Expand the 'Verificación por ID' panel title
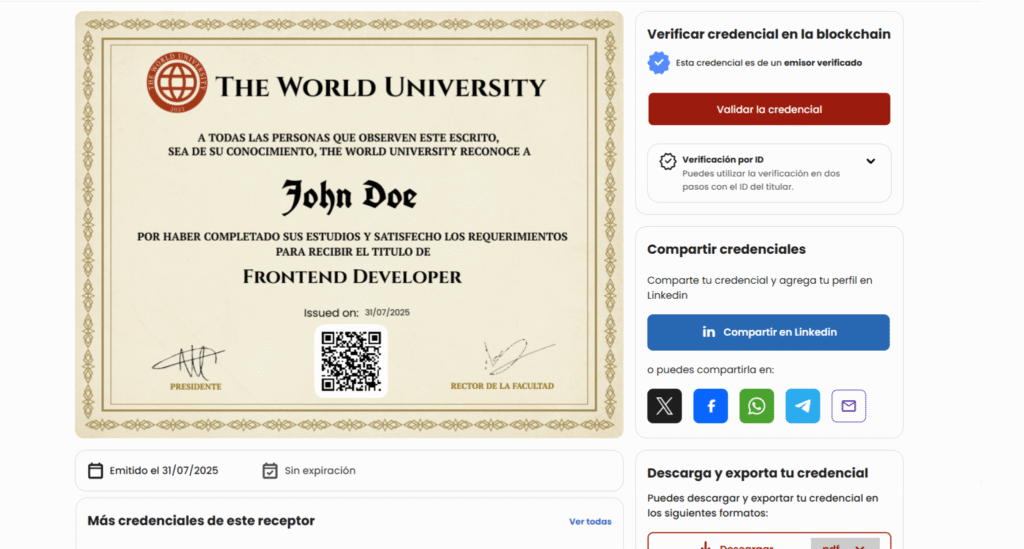The image size is (1024, 549). coord(723,160)
